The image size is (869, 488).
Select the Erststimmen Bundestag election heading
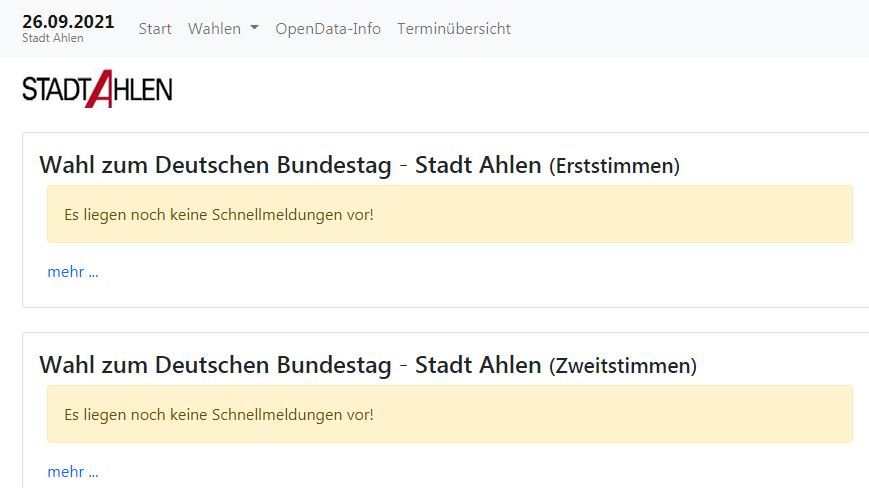tap(359, 165)
